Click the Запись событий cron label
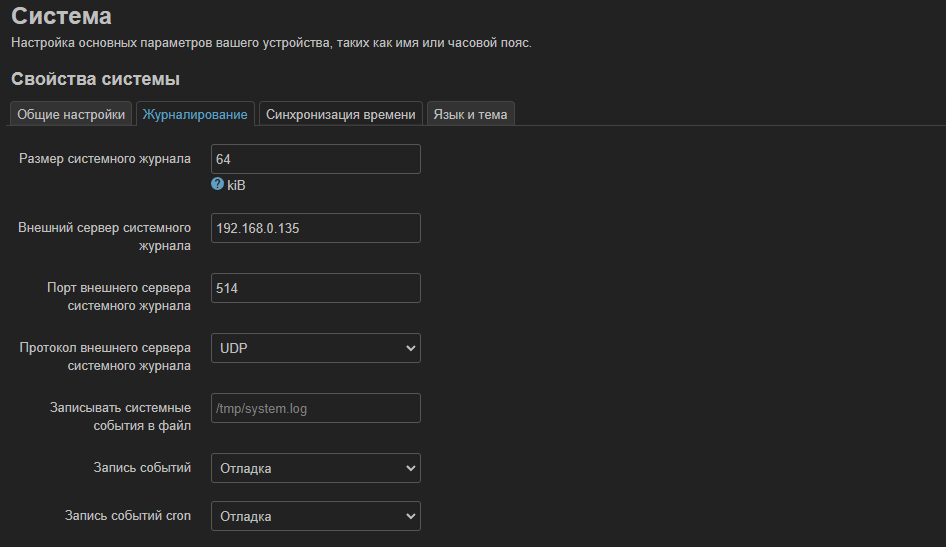The width and height of the screenshot is (946, 547). pos(128,516)
